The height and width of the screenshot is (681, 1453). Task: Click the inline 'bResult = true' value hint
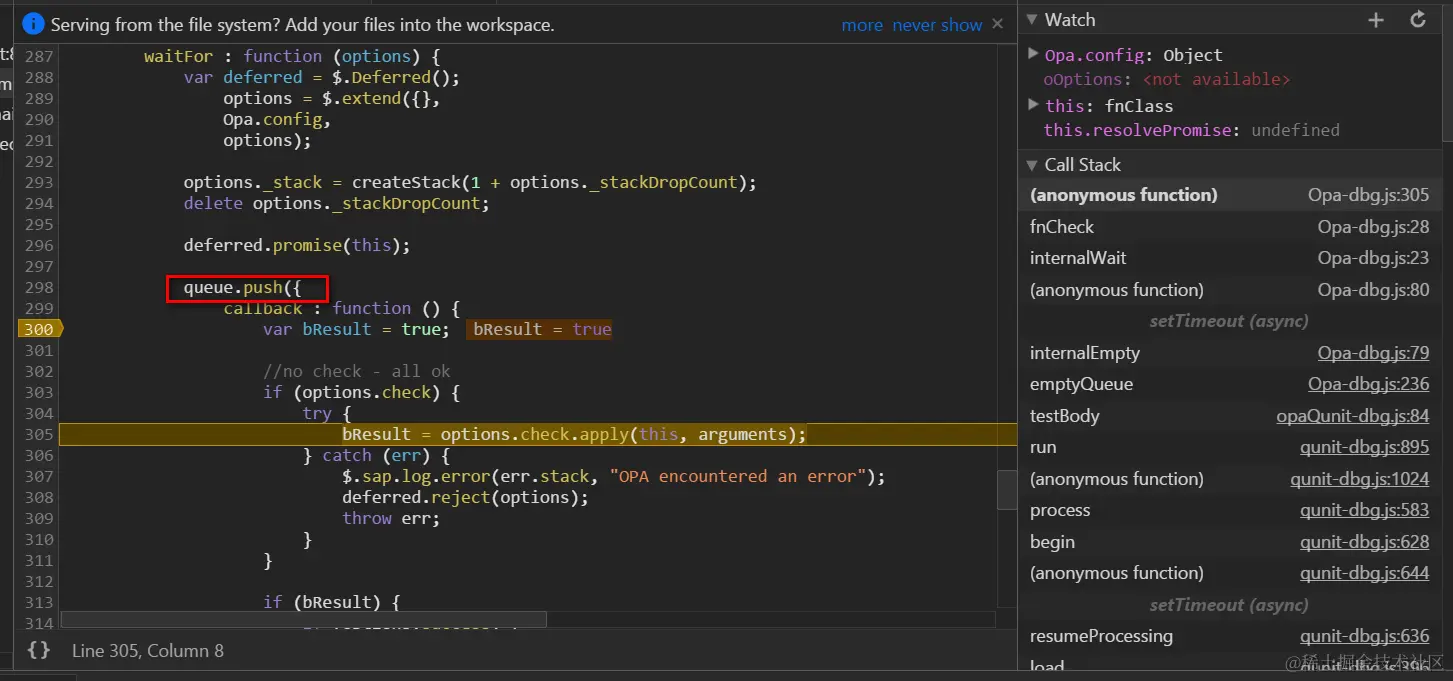coord(541,329)
